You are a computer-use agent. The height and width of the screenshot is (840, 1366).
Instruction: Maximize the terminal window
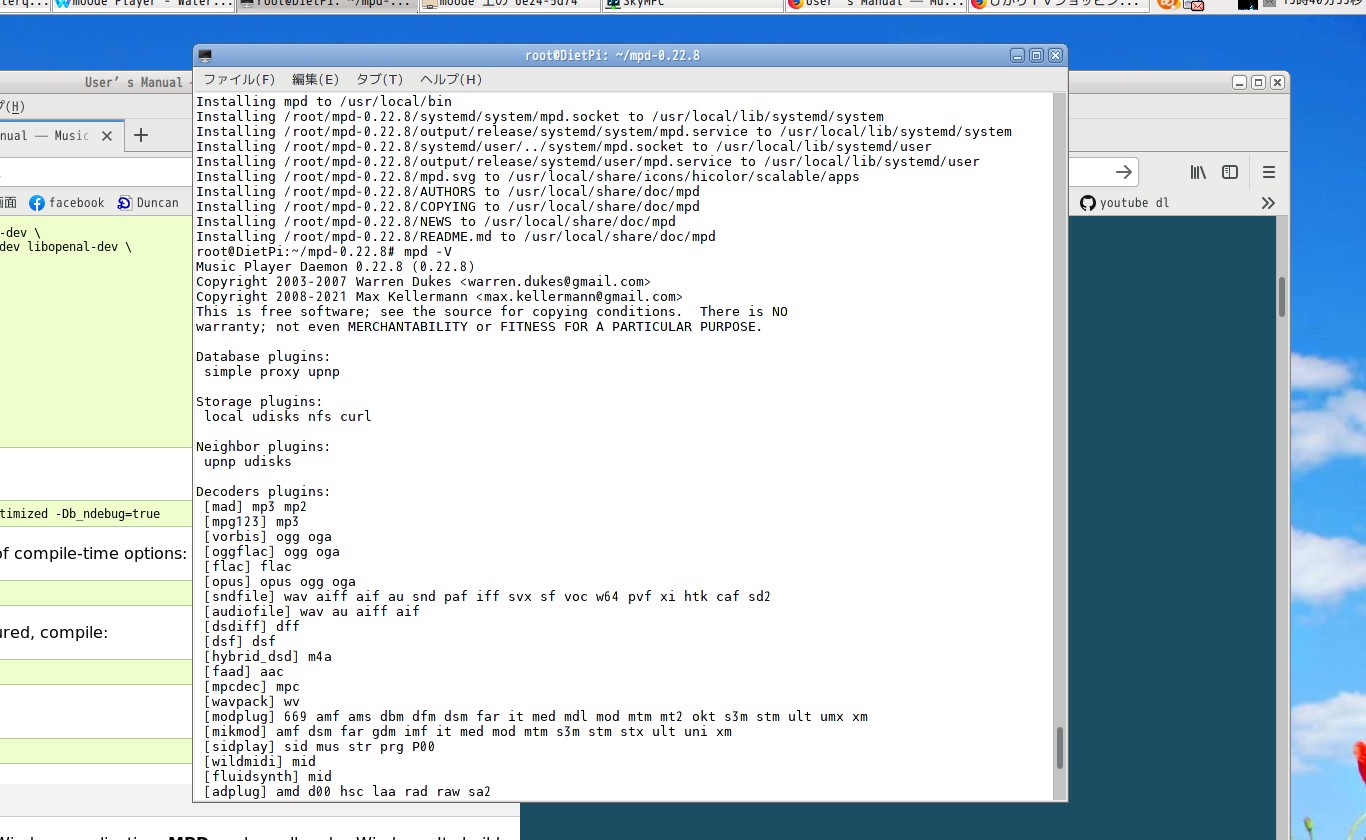click(x=1036, y=56)
